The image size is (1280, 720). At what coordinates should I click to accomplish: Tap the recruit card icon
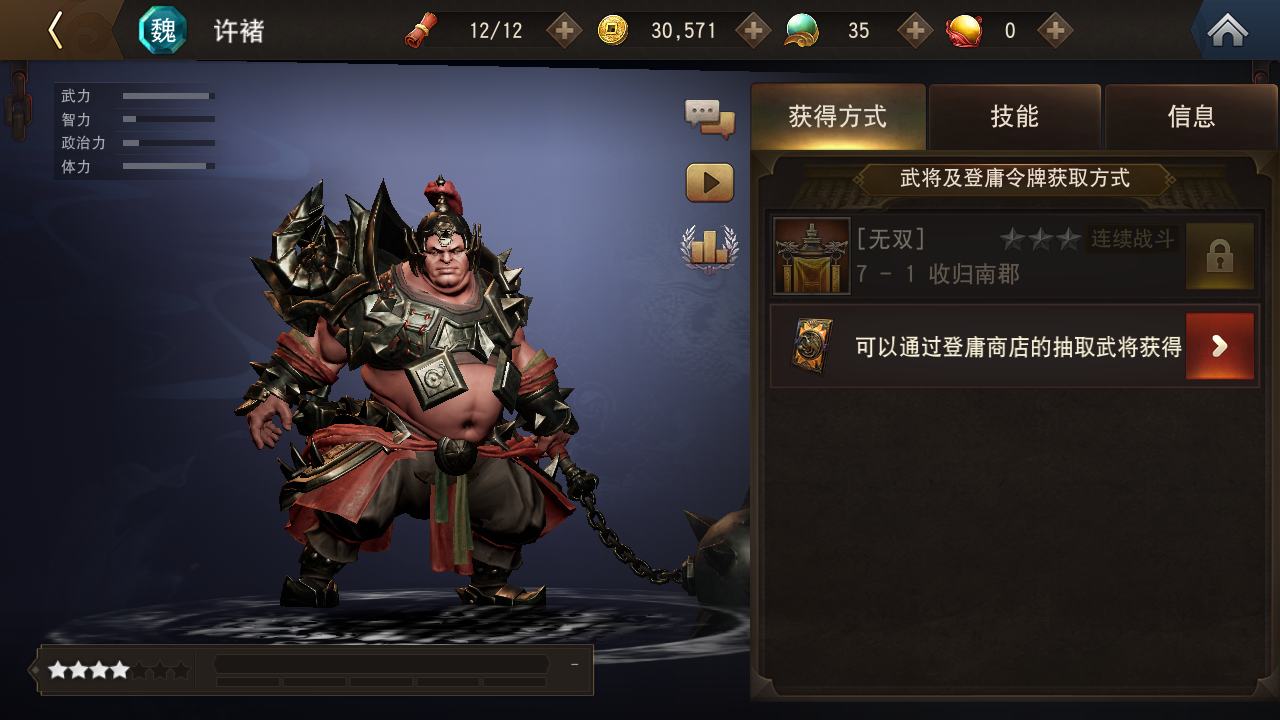812,346
